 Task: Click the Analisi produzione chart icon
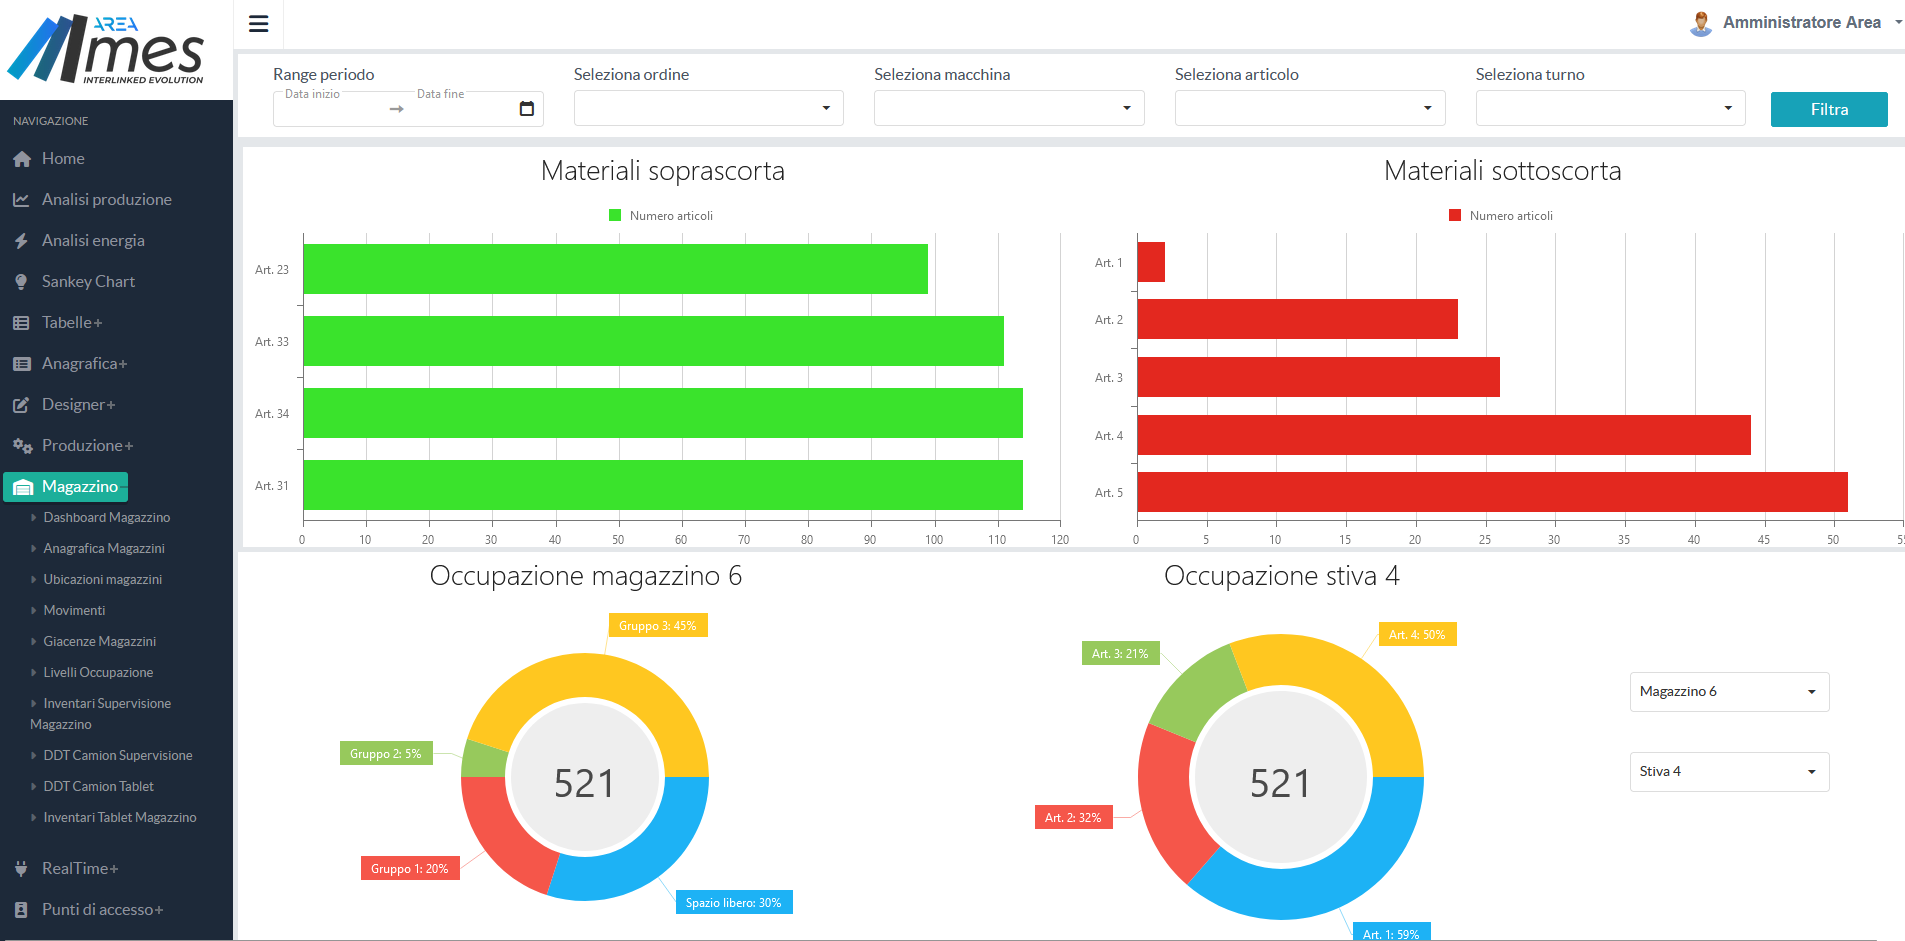click(x=21, y=200)
